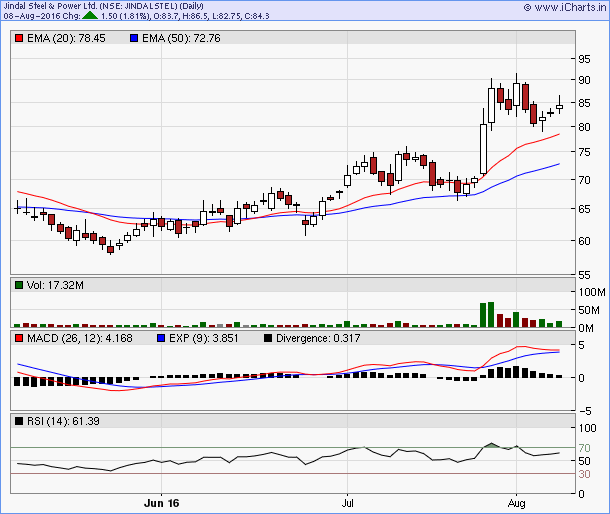Click the 85 price axis label
The height and width of the screenshot is (514, 610).
pyautogui.click(x=584, y=103)
